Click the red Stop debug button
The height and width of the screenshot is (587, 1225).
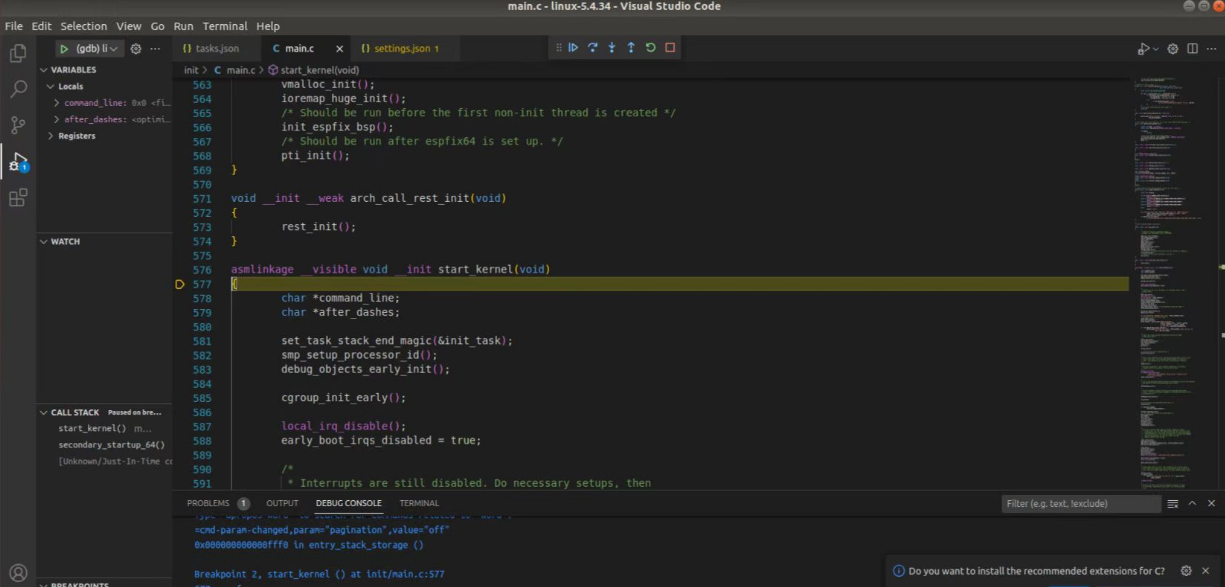click(670, 47)
